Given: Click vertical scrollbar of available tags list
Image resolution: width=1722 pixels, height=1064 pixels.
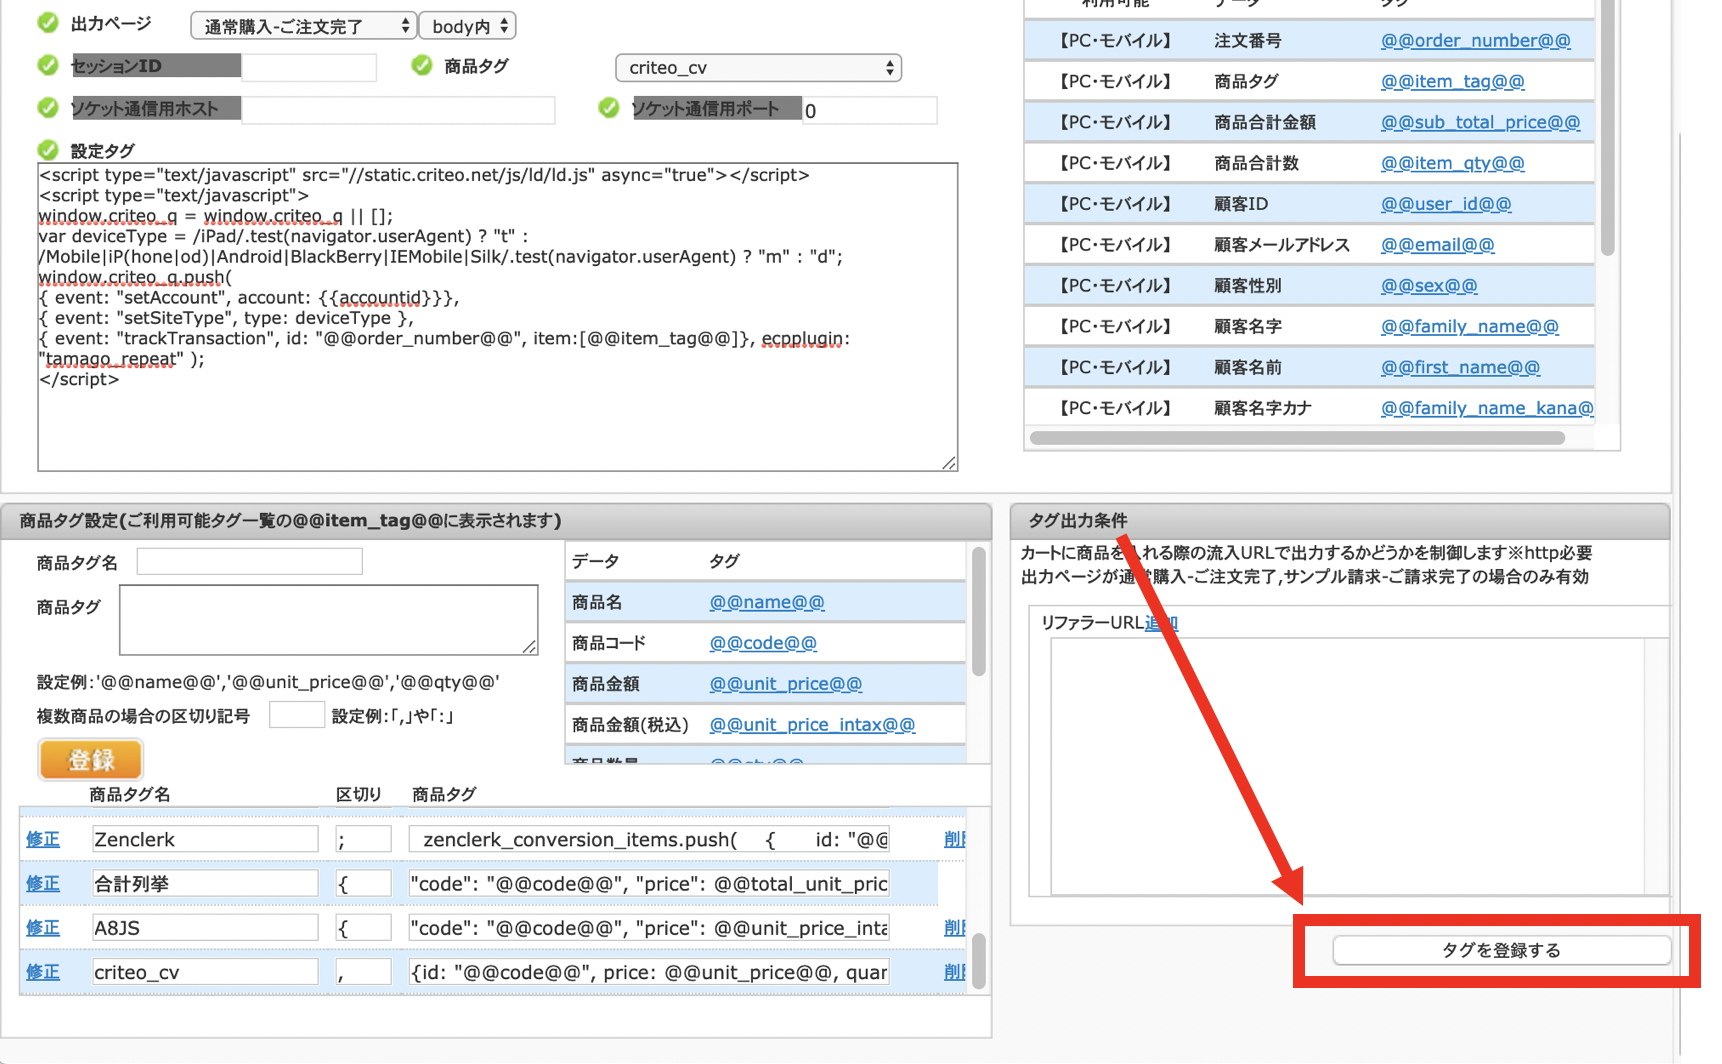Looking at the screenshot, I should click(1607, 128).
